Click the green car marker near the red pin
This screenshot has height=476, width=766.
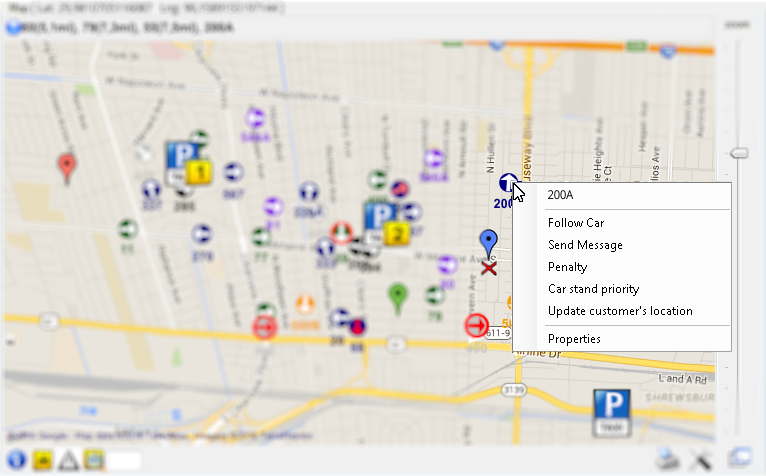click(x=128, y=229)
